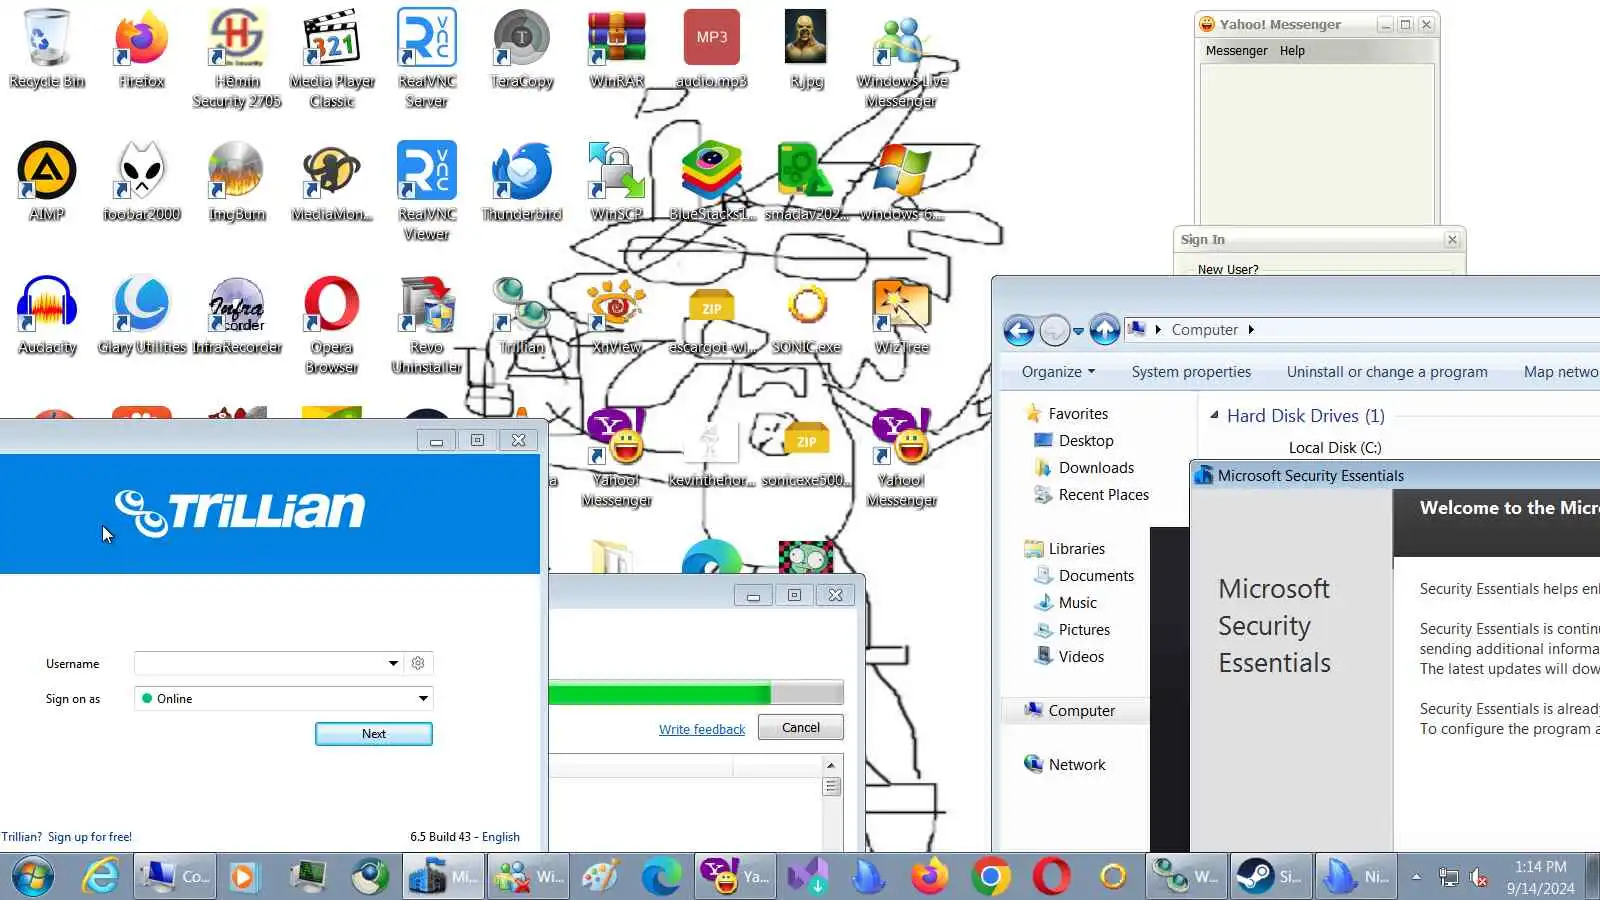The width and height of the screenshot is (1600, 900).
Task: Launch TeraCopy desktop shortcut
Action: pyautogui.click(x=522, y=48)
